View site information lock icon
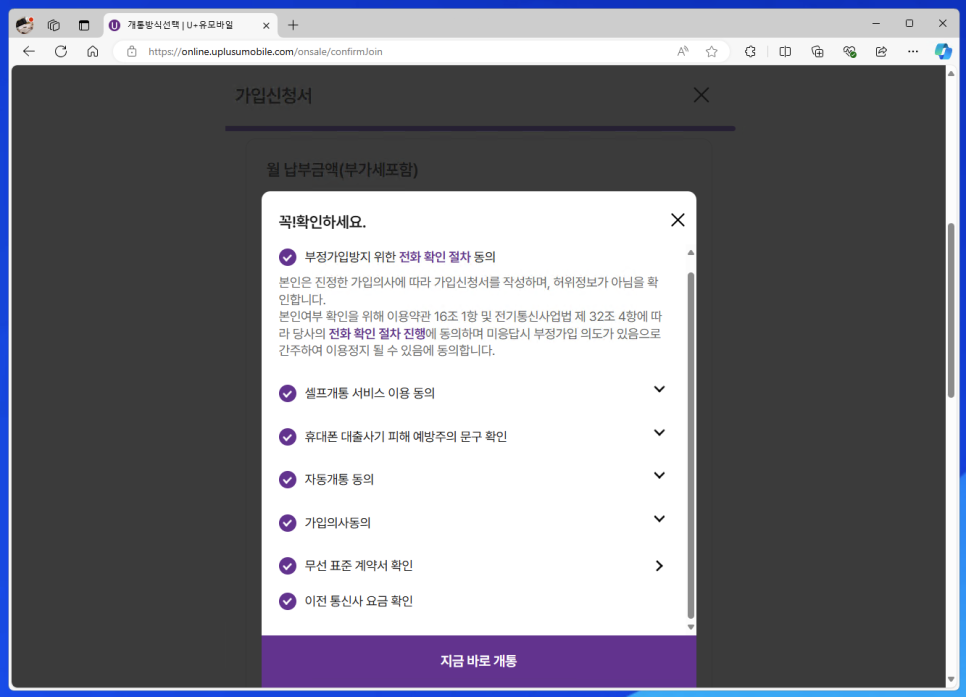Viewport: 966px width, 697px height. click(132, 52)
